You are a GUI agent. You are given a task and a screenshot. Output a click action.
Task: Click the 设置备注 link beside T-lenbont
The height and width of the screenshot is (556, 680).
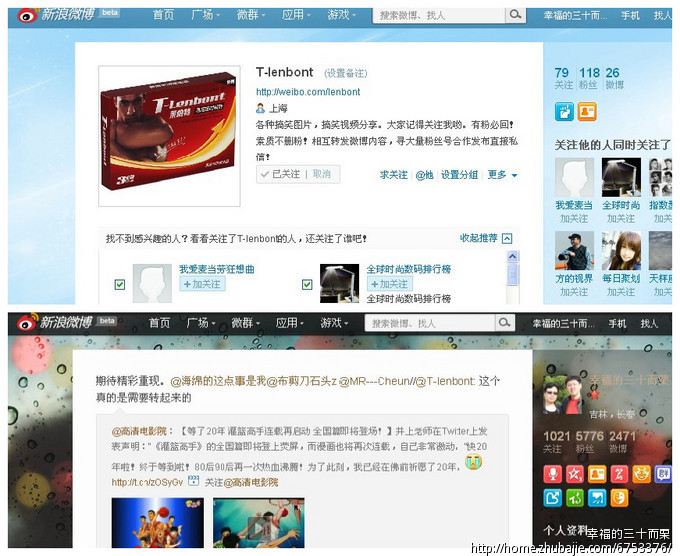[345, 74]
